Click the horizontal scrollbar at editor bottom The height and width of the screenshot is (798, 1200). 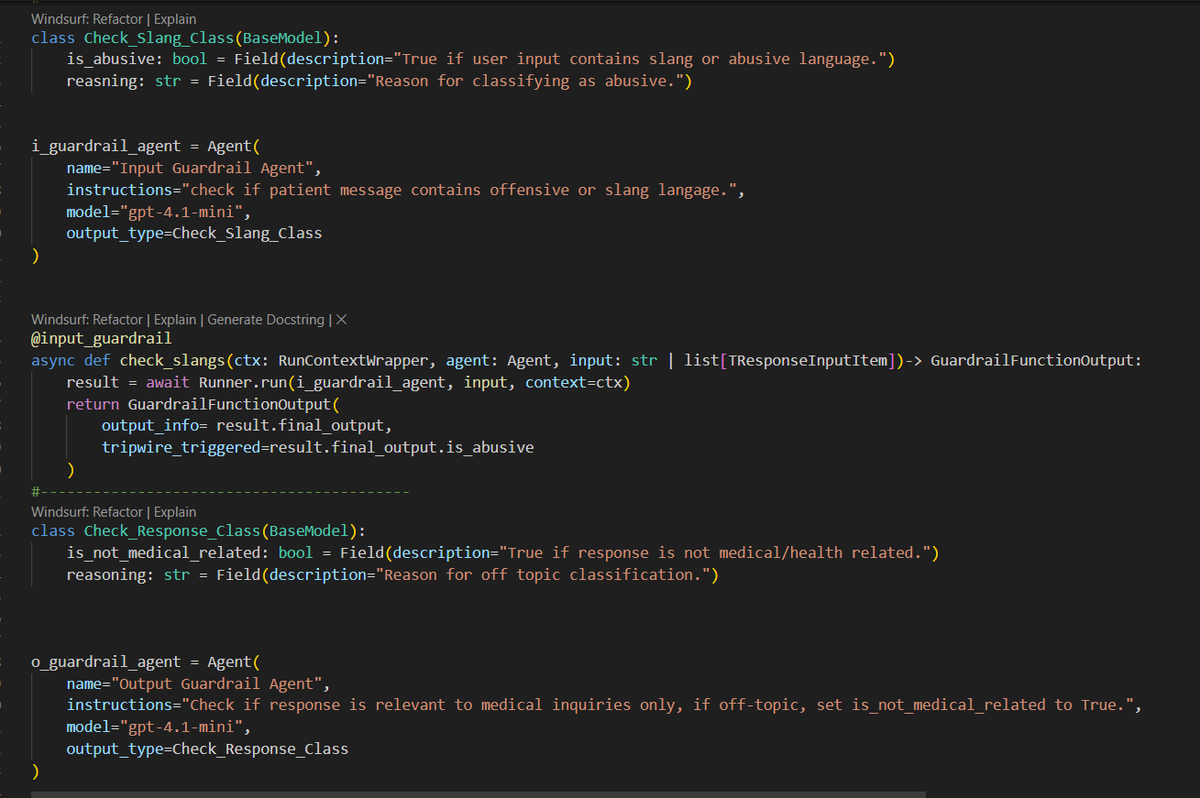478,794
